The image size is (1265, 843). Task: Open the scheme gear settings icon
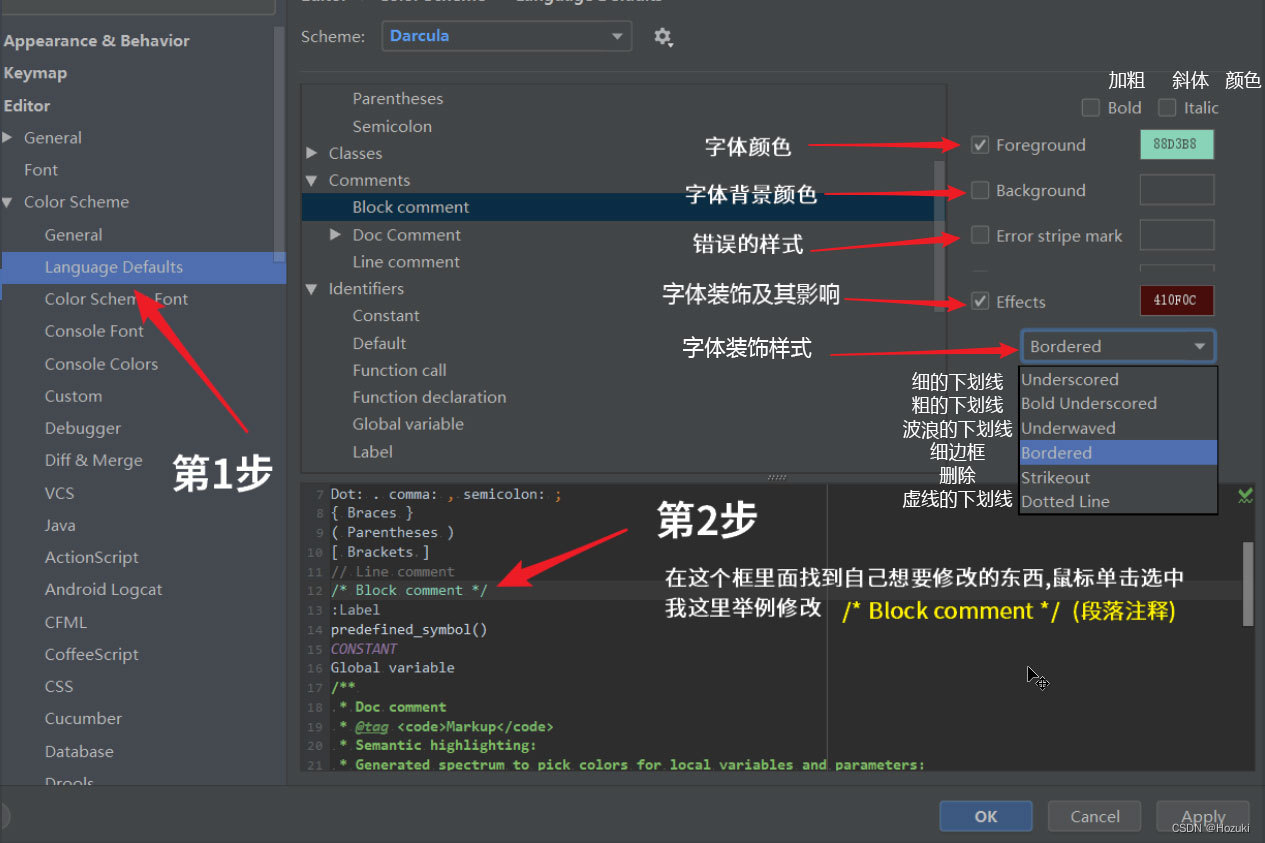663,37
